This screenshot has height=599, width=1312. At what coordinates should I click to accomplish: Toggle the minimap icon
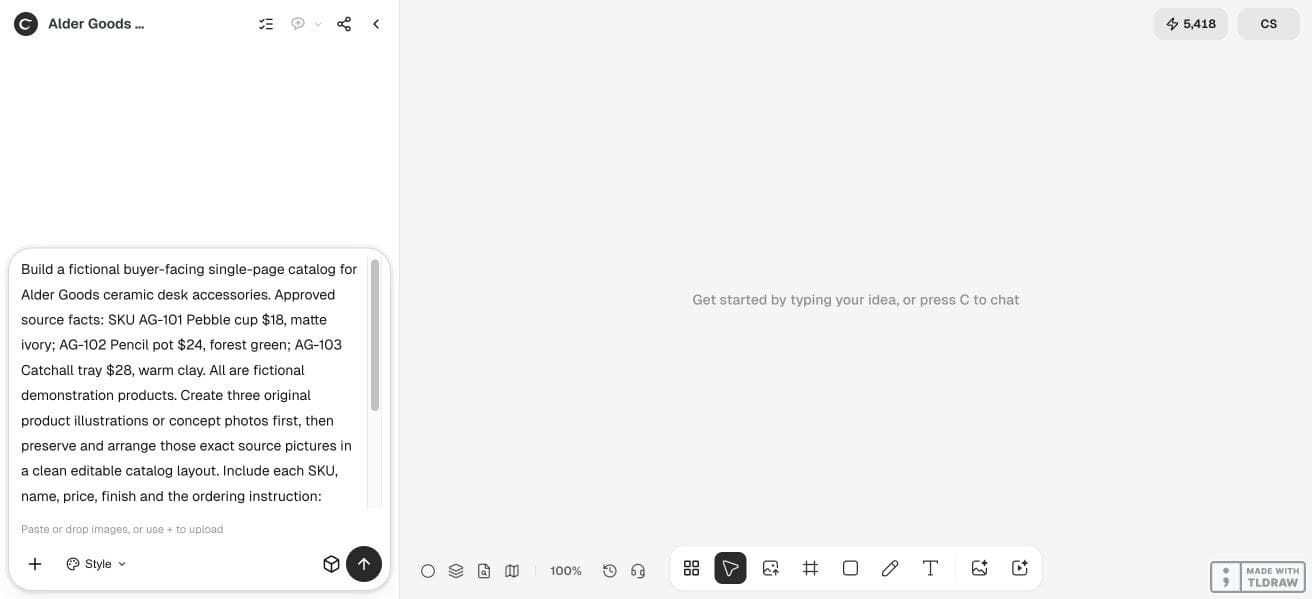[x=512, y=571]
